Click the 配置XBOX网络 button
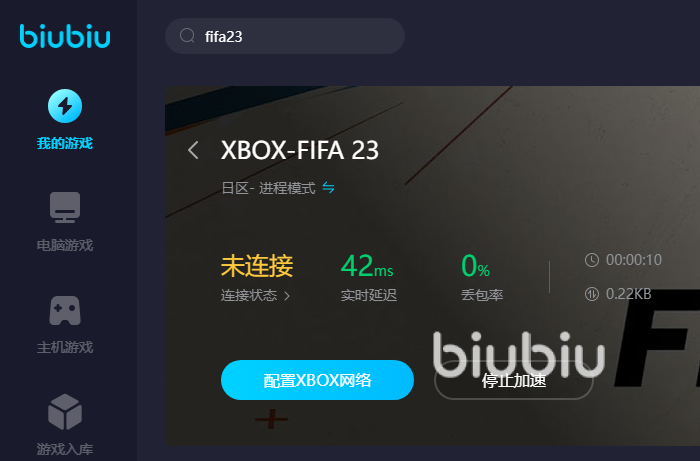The image size is (700, 461). [x=317, y=380]
